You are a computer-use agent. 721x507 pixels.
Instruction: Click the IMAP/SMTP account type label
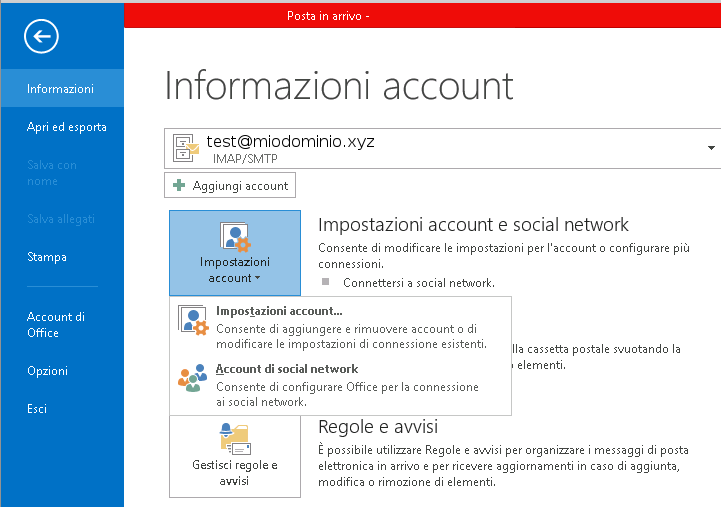coord(245,159)
